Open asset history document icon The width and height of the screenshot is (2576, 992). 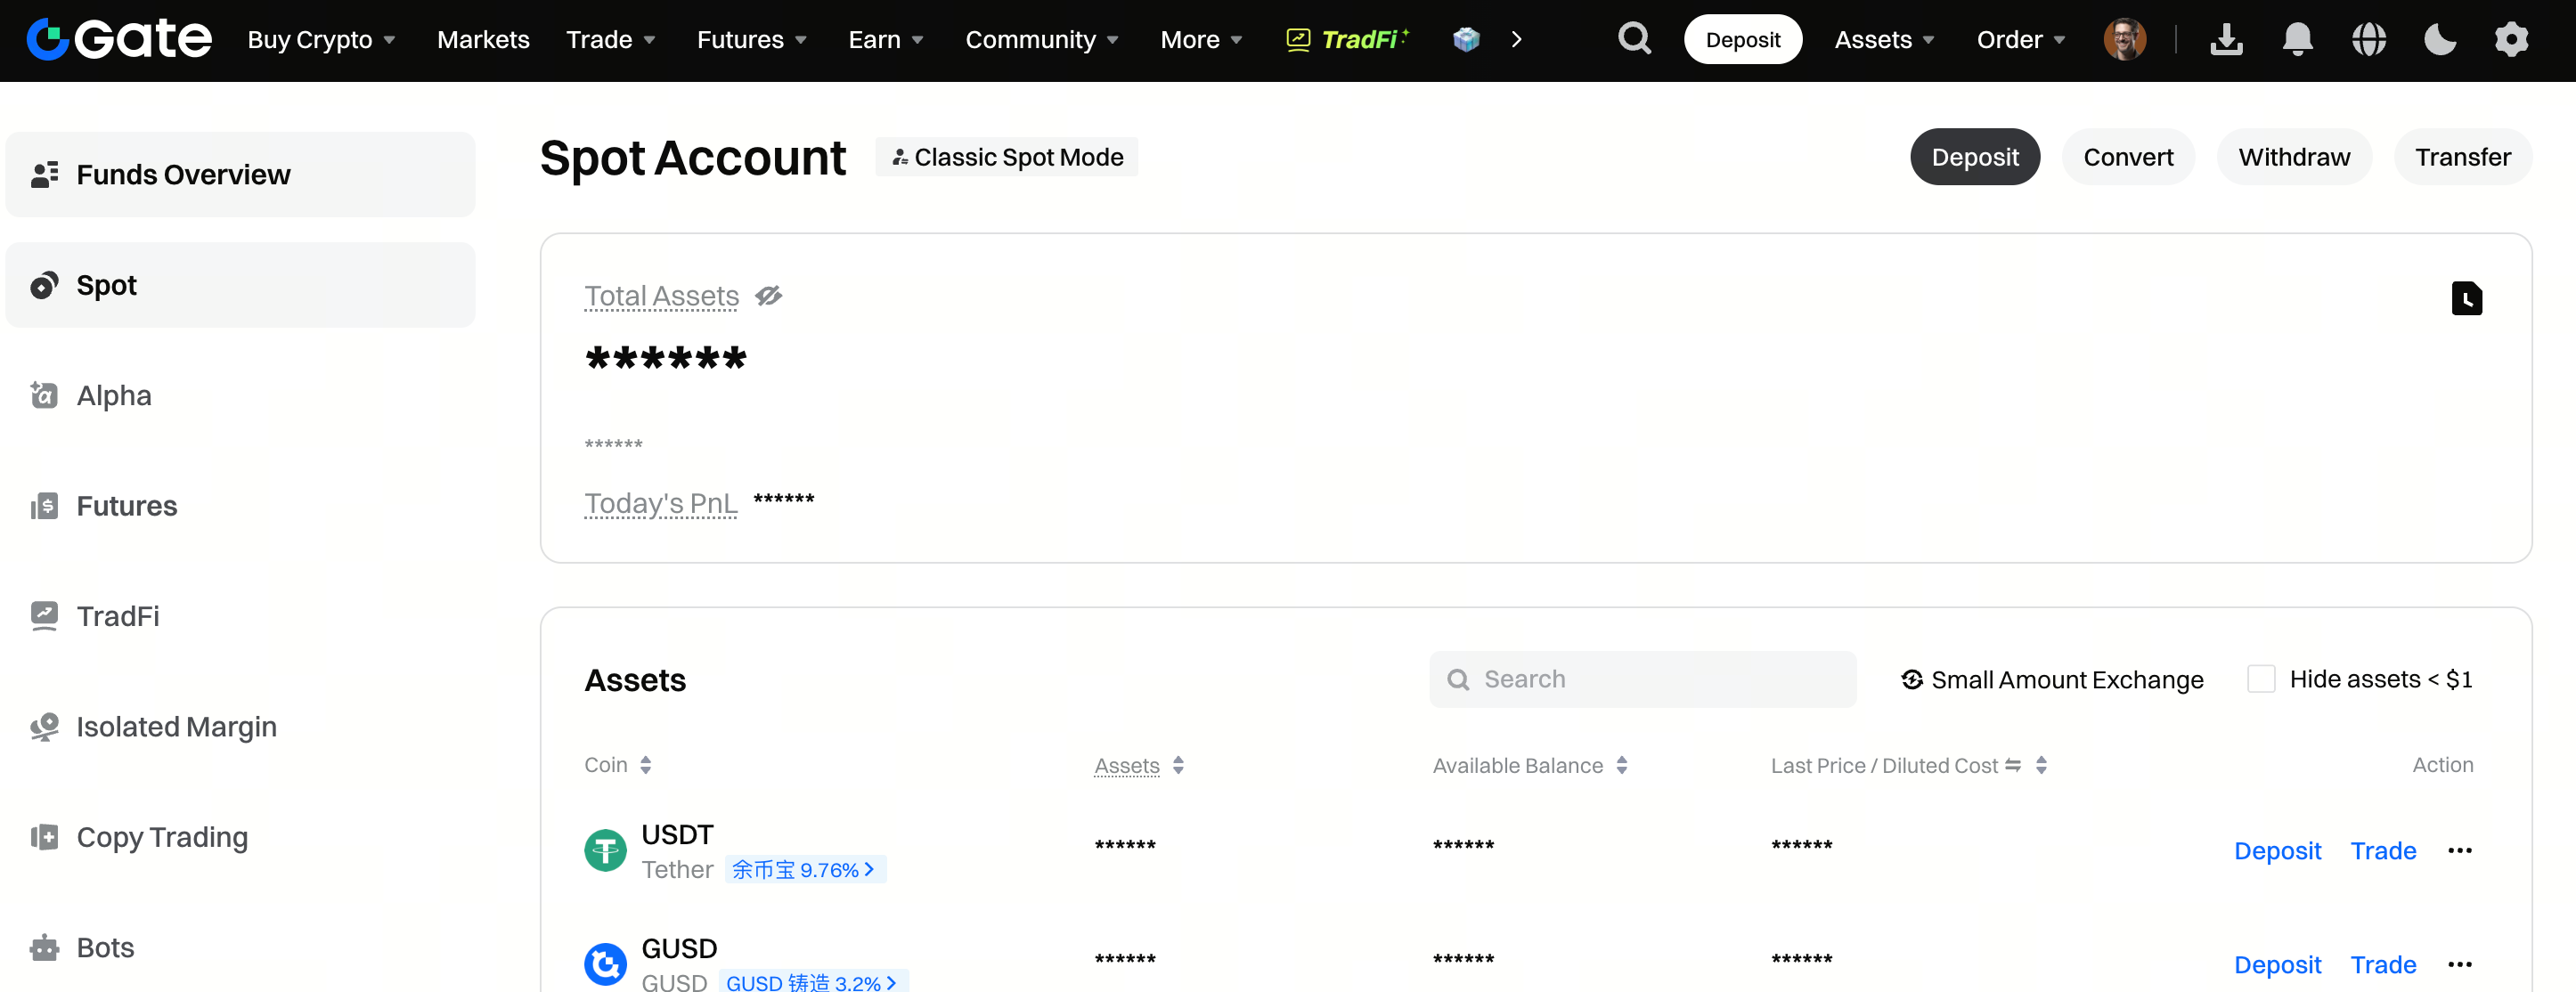(2466, 298)
